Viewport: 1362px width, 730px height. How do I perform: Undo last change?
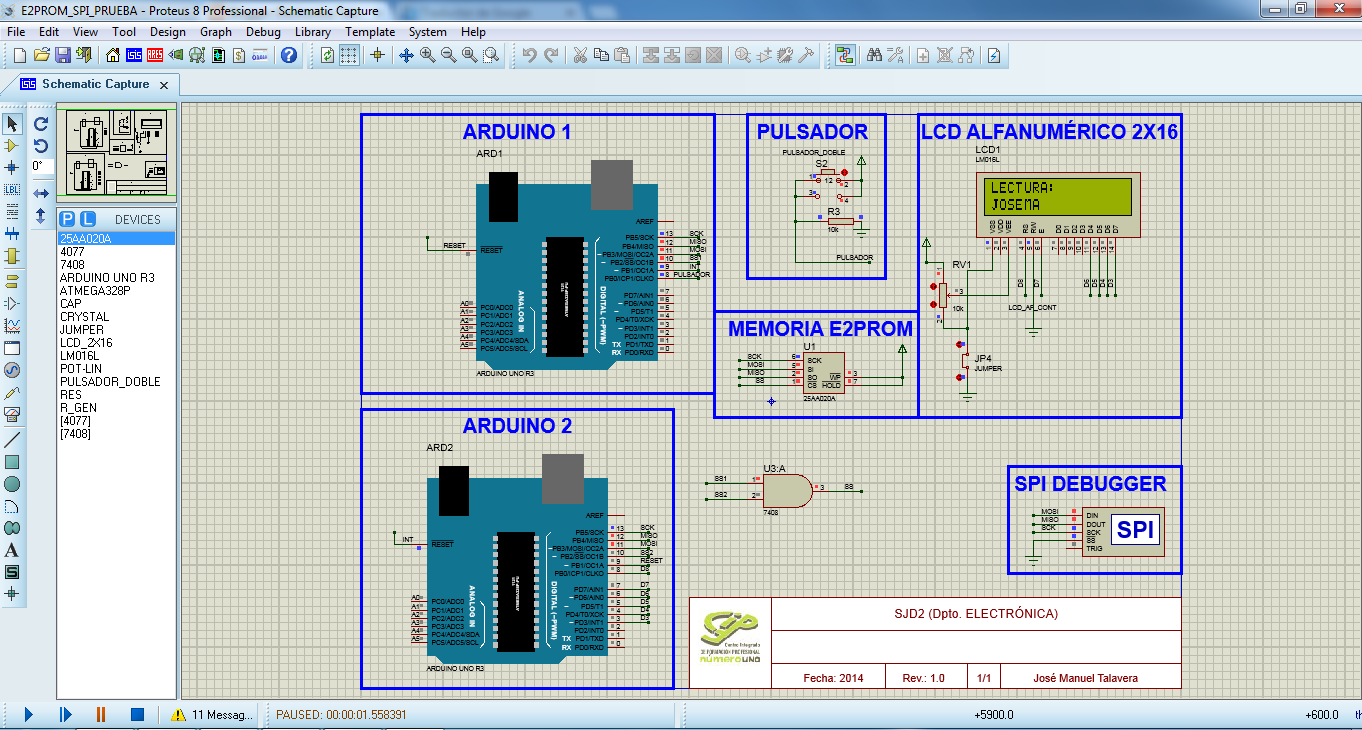pyautogui.click(x=529, y=55)
